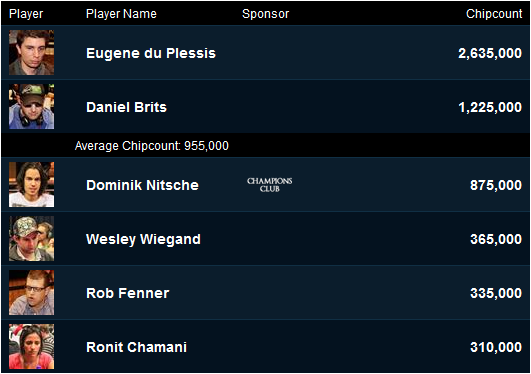Screen dimensions: 531x374
Task: Open Rob Fenner's avatar image
Action: pos(31,293)
